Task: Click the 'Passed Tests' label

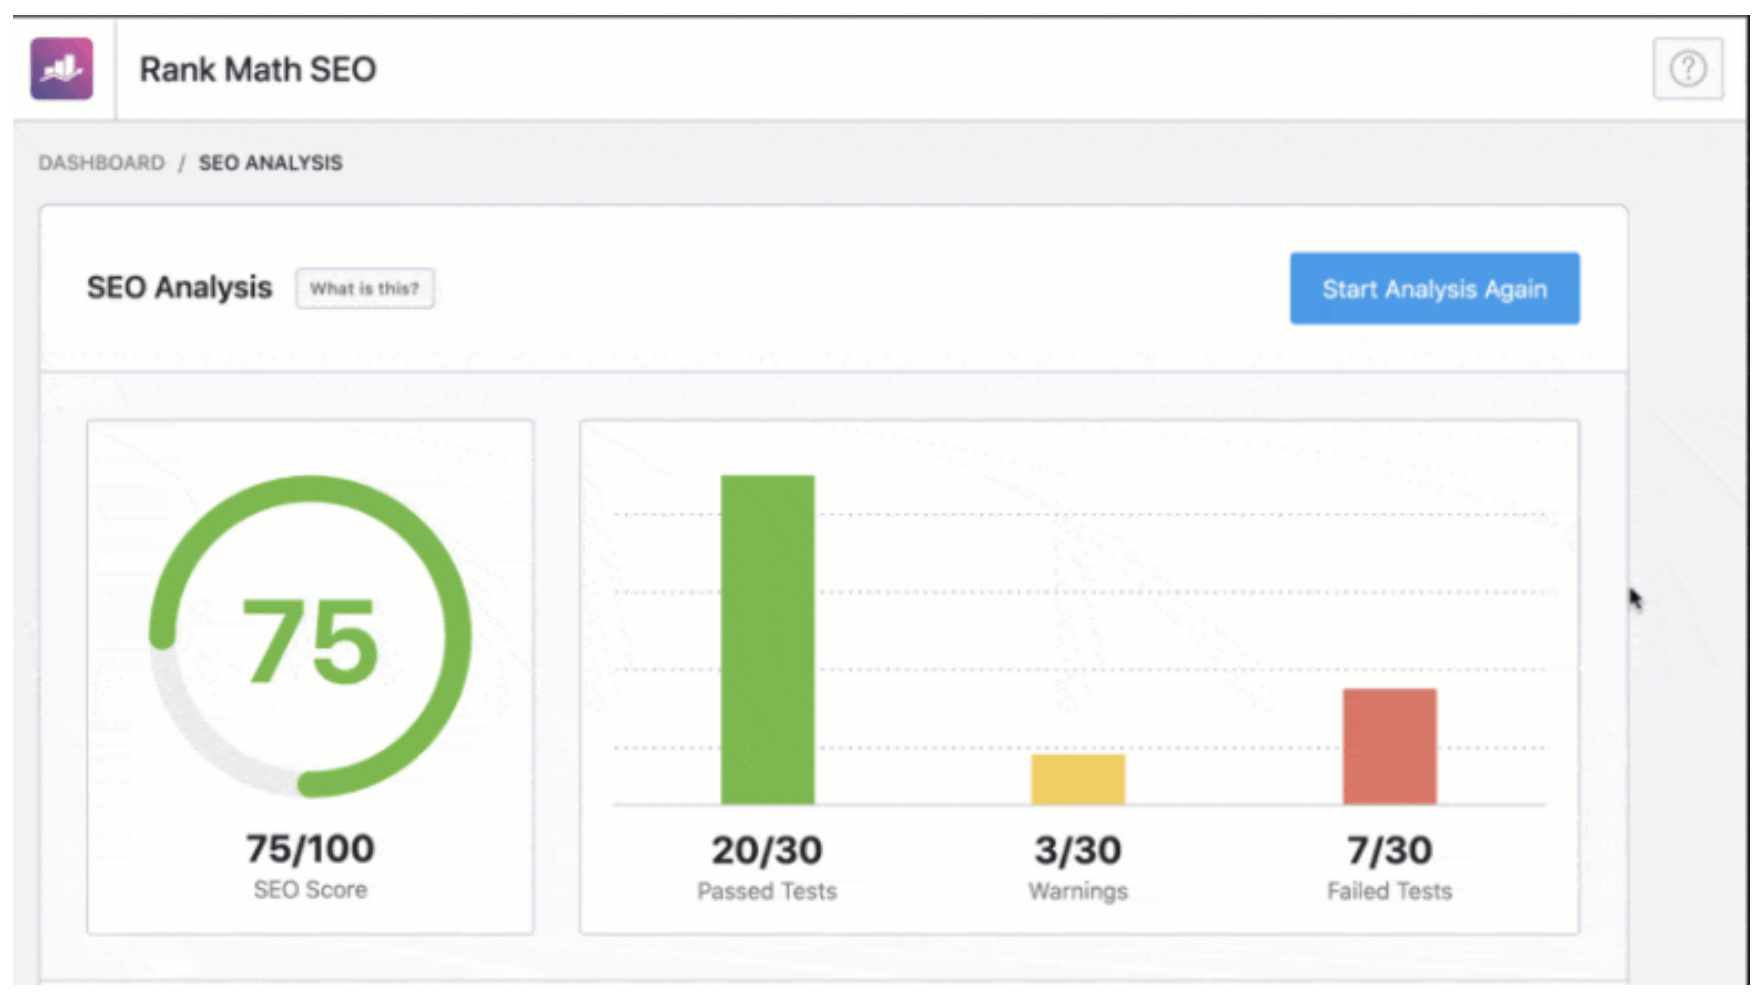Action: [x=767, y=891]
